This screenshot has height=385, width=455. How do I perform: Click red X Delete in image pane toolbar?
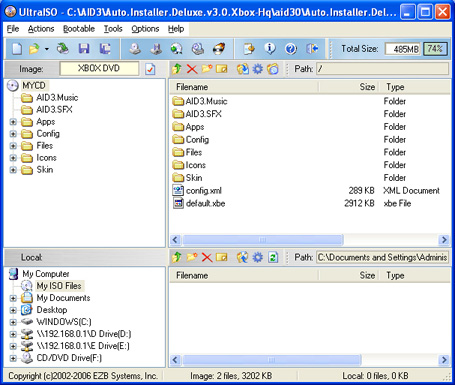click(x=192, y=69)
